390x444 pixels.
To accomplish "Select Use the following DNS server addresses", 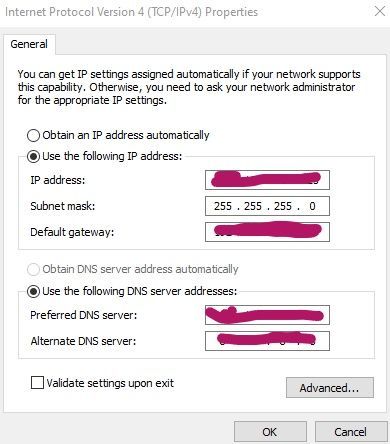I will click(x=33, y=291).
